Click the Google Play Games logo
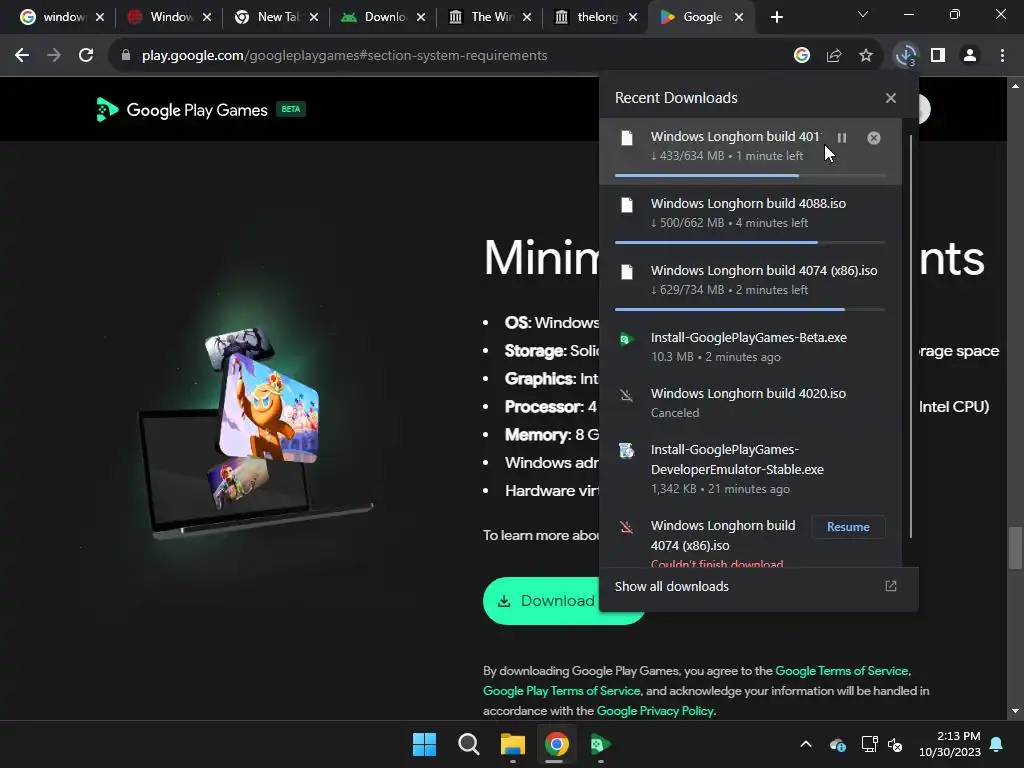The width and height of the screenshot is (1024, 768). tap(182, 110)
